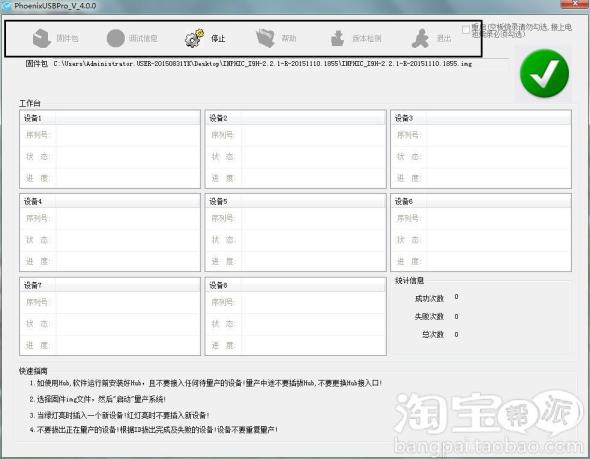Open the 固件包 firmware image selector
Viewport: 590px width, 459px height.
(x=55, y=38)
